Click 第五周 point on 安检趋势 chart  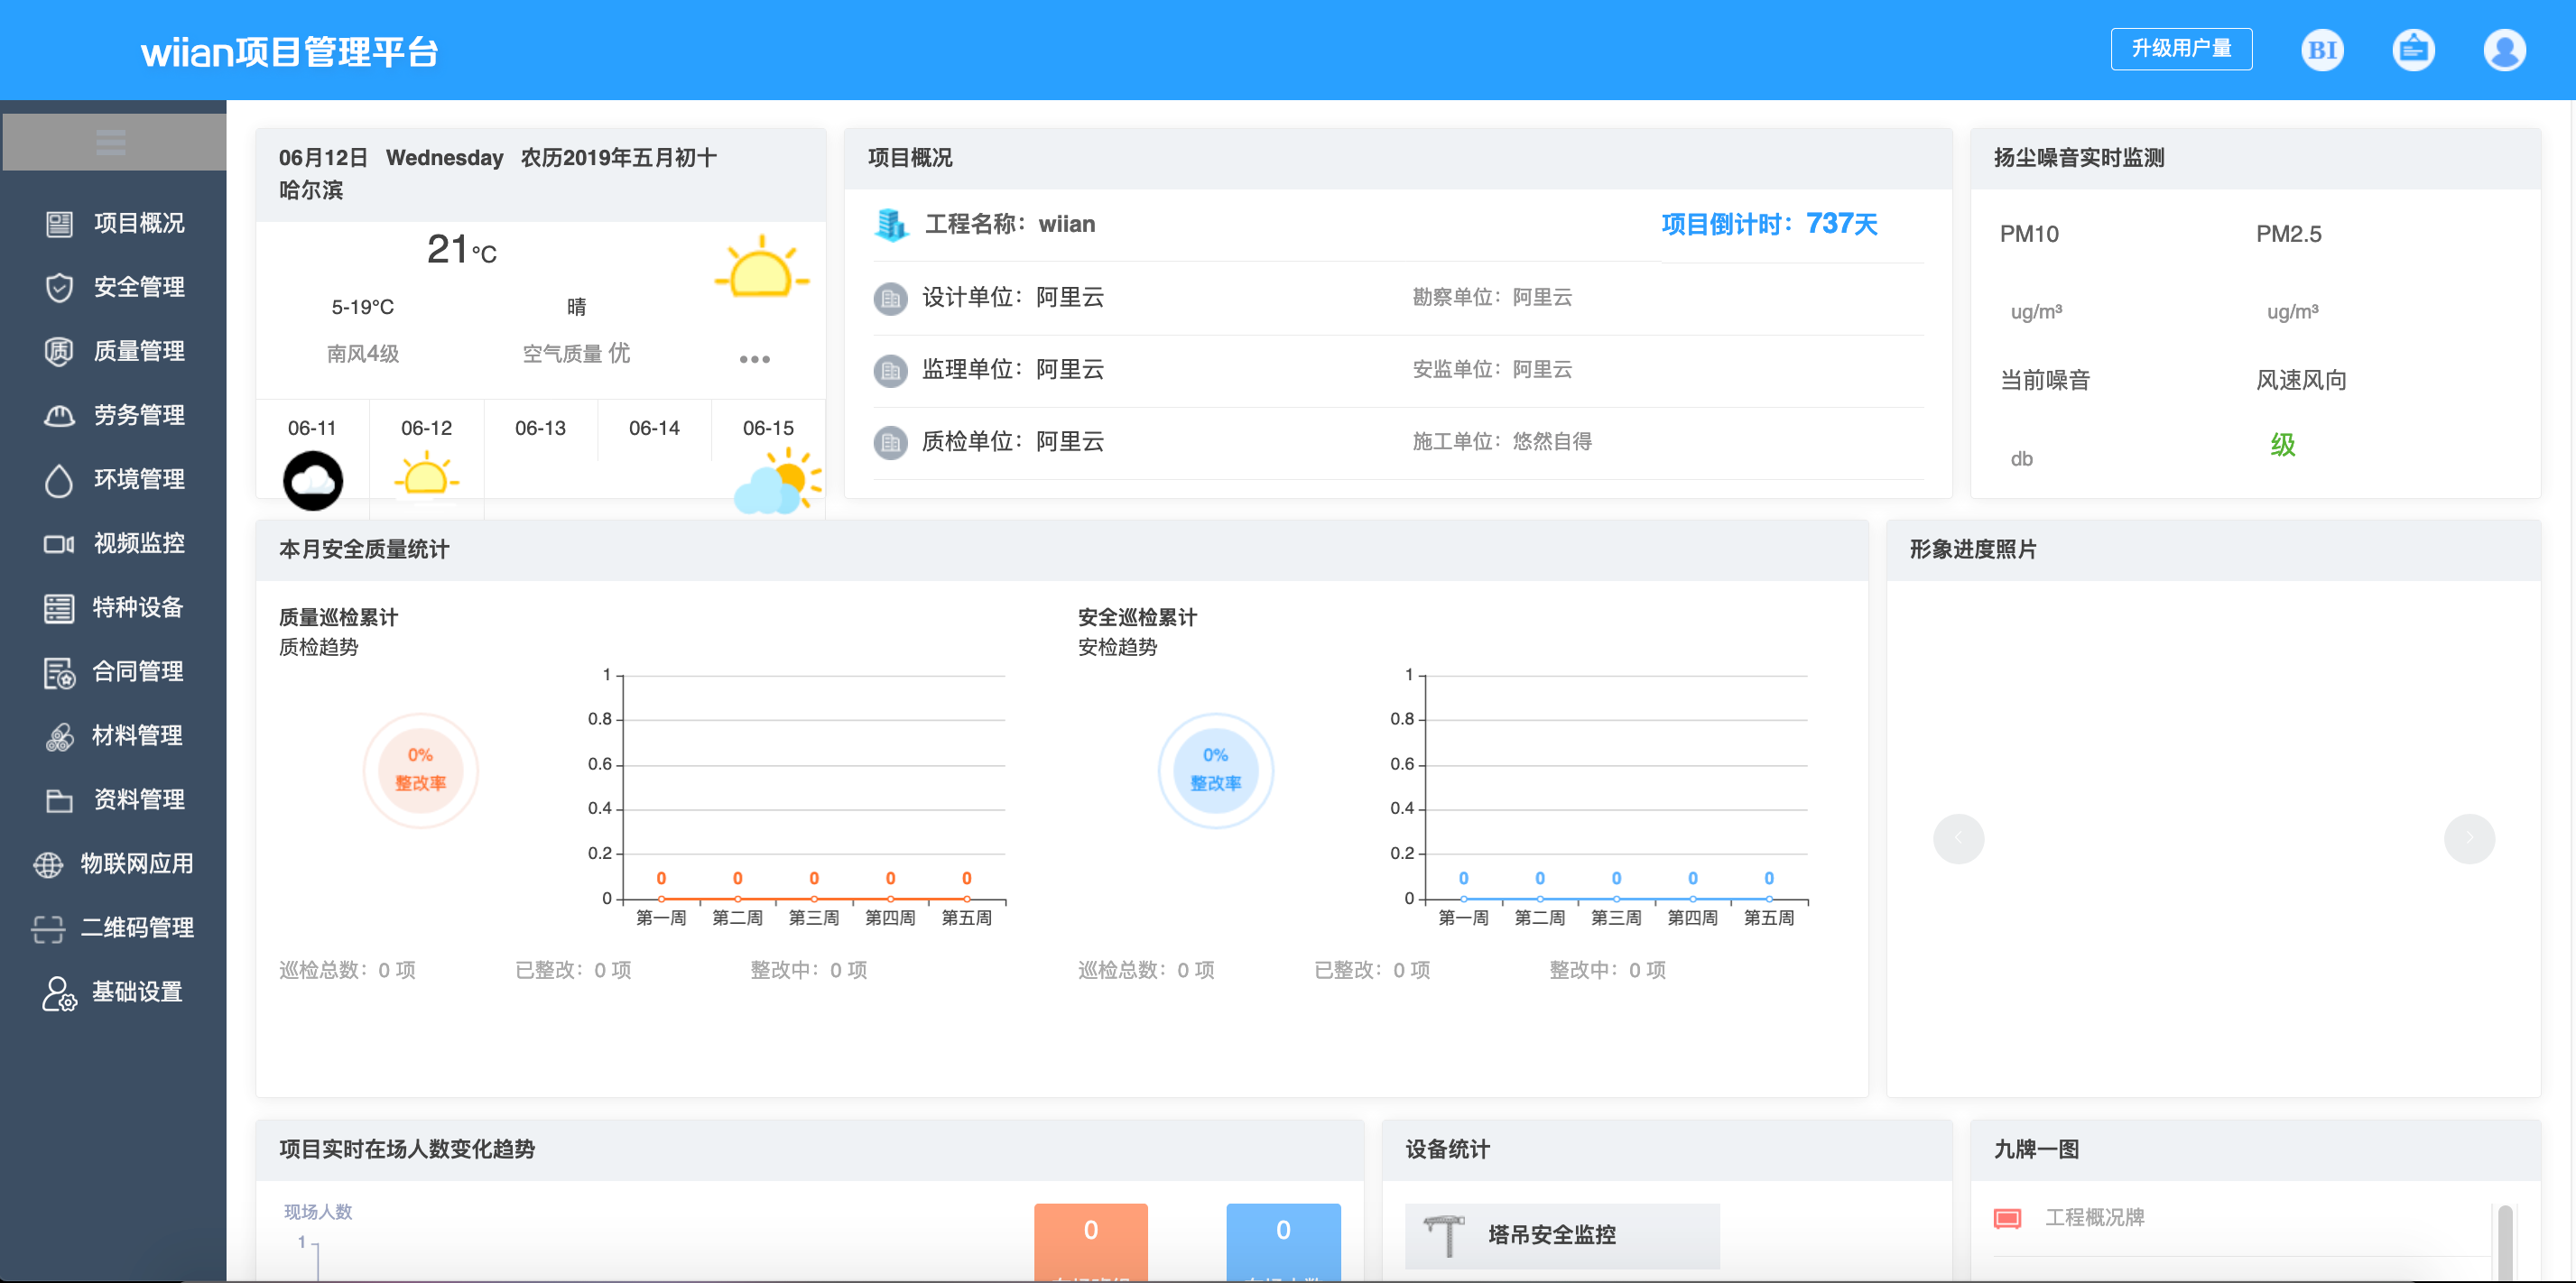coord(1768,898)
